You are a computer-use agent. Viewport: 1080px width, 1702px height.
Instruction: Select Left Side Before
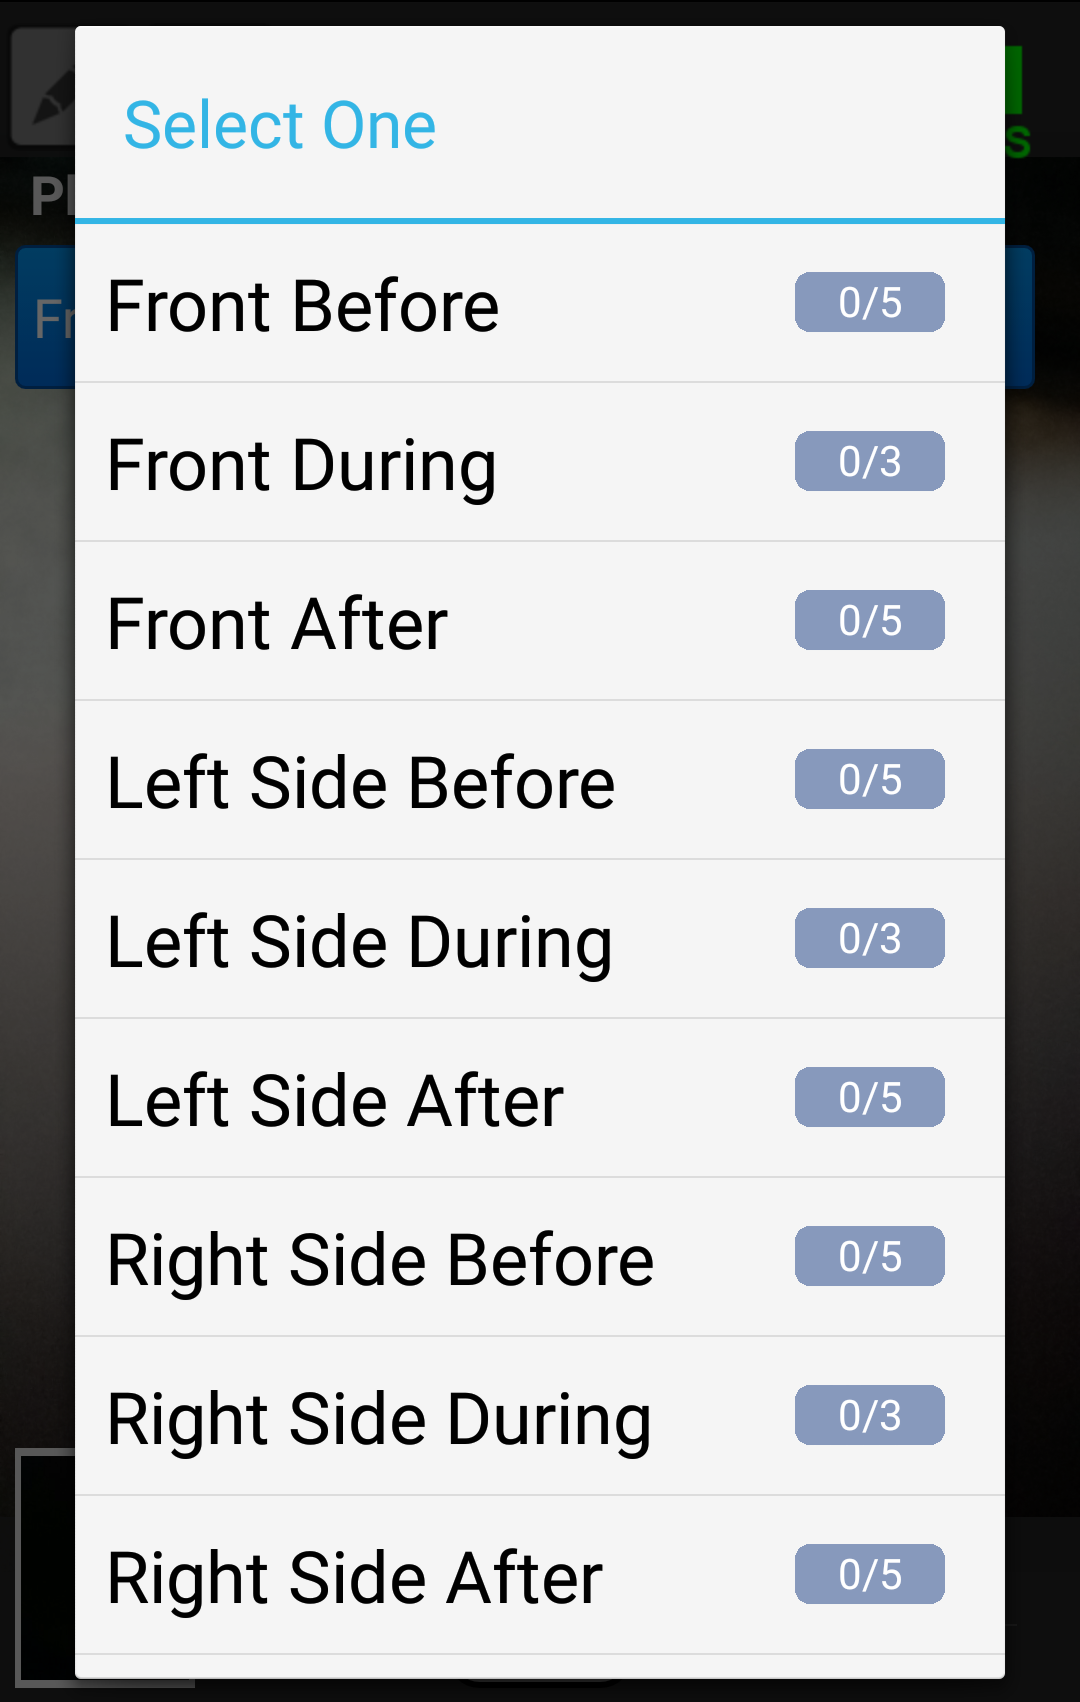pos(361,783)
